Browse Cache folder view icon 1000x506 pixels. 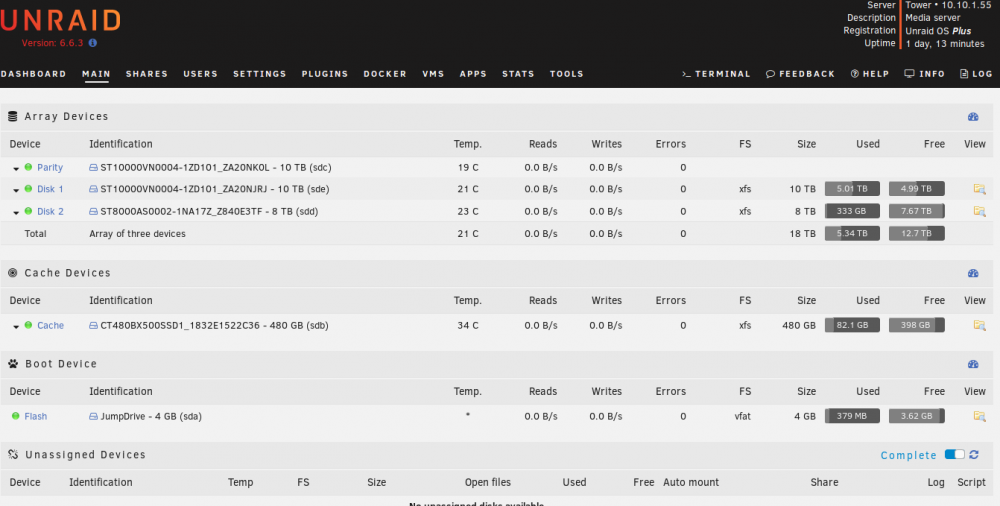[x=979, y=325]
